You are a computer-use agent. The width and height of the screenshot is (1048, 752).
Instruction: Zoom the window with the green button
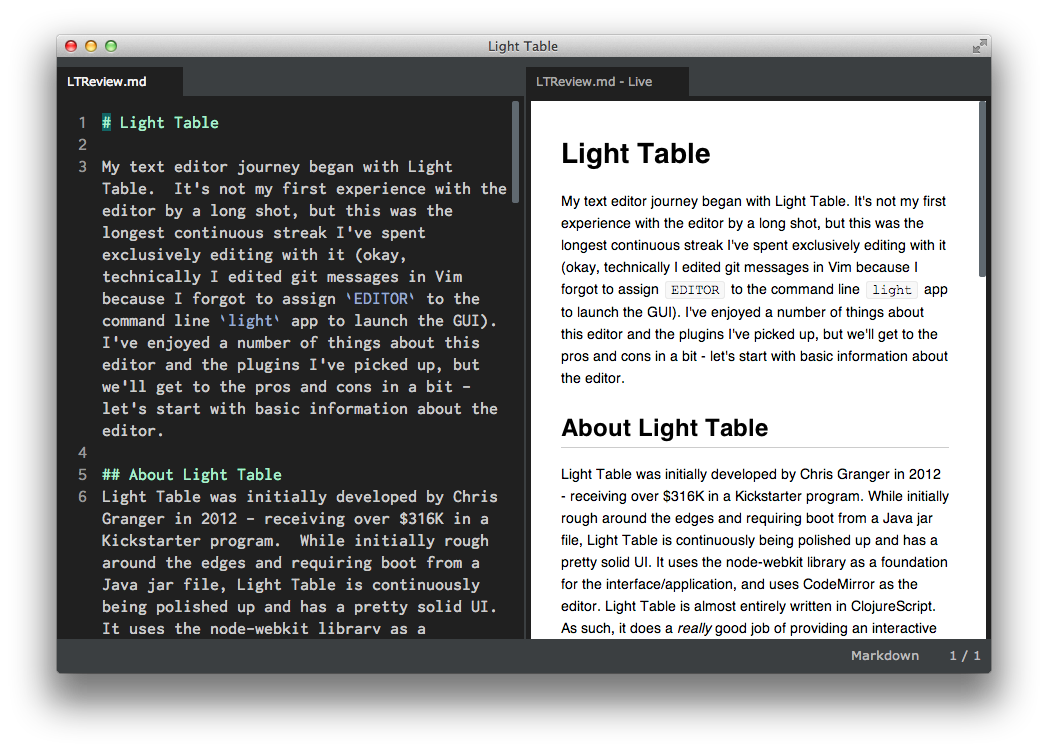point(111,46)
